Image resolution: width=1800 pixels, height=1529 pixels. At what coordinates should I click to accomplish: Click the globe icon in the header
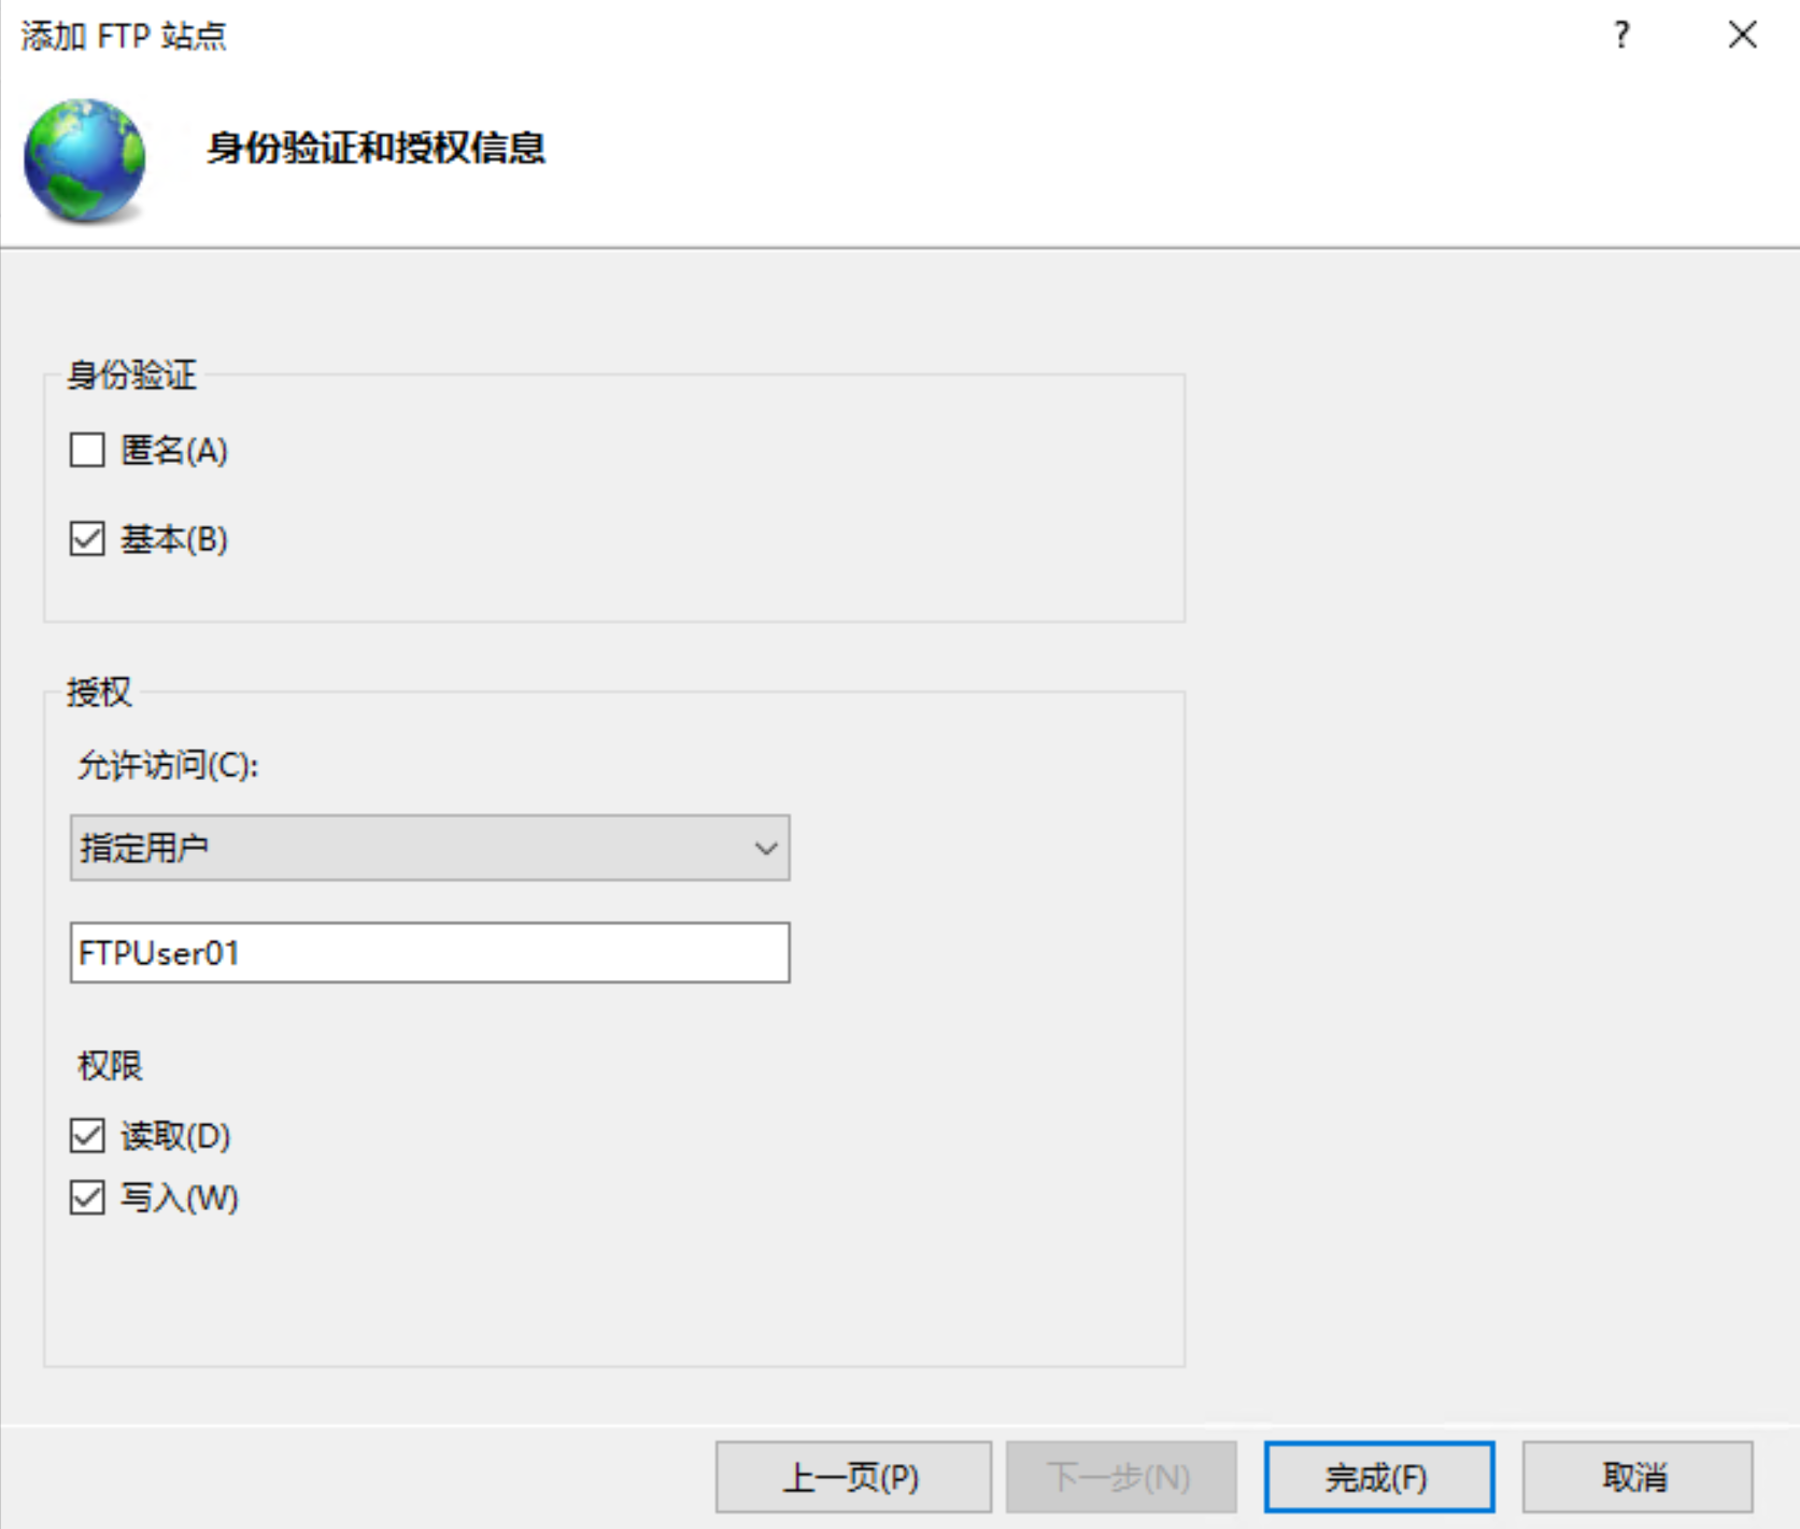tap(85, 160)
